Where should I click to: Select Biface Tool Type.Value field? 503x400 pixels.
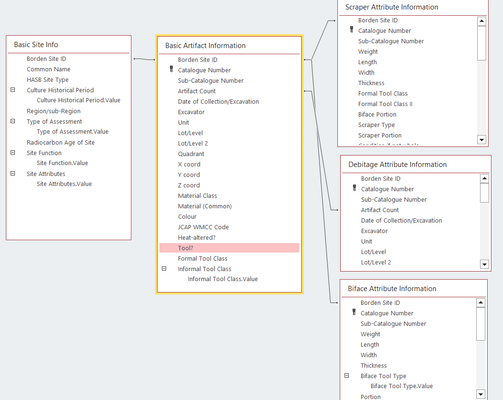[x=402, y=386]
